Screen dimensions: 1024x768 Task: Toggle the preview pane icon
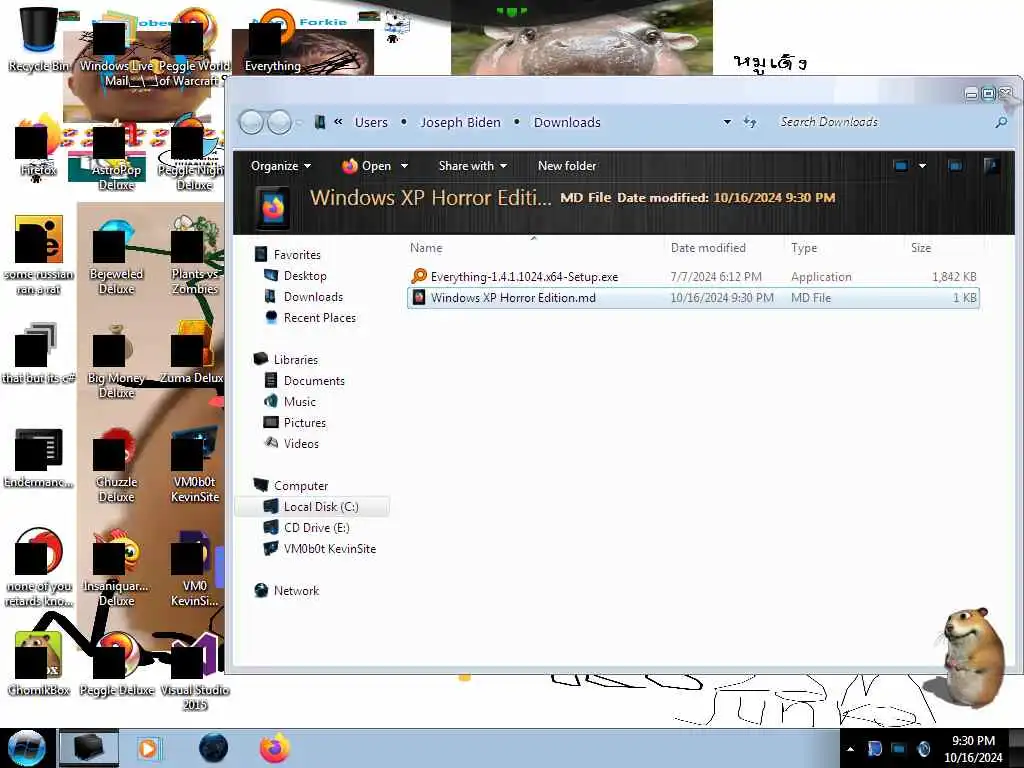(955, 166)
